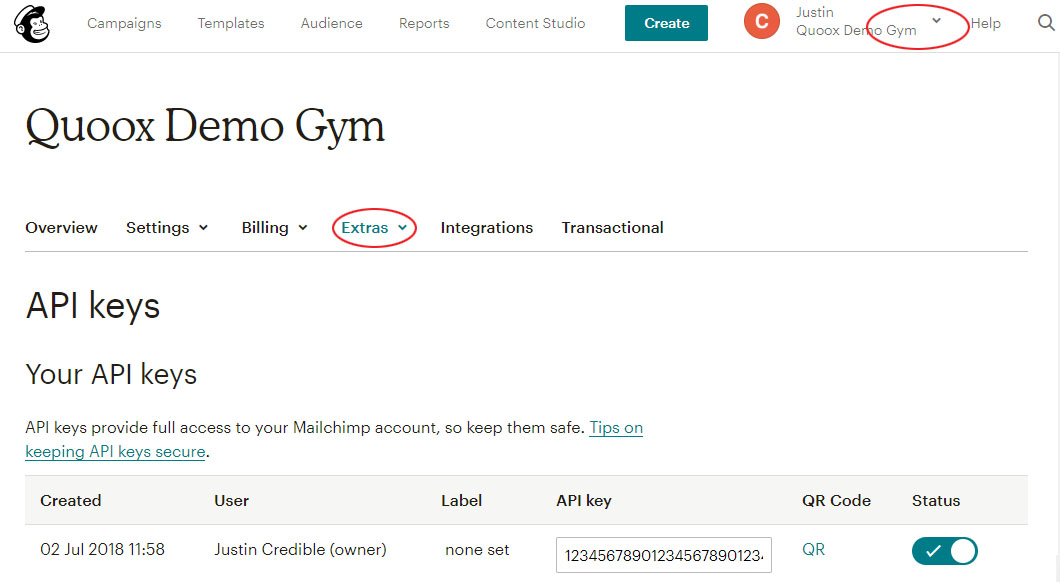Click the API keys heading
The height and width of the screenshot is (582, 1060).
pyautogui.click(x=93, y=306)
